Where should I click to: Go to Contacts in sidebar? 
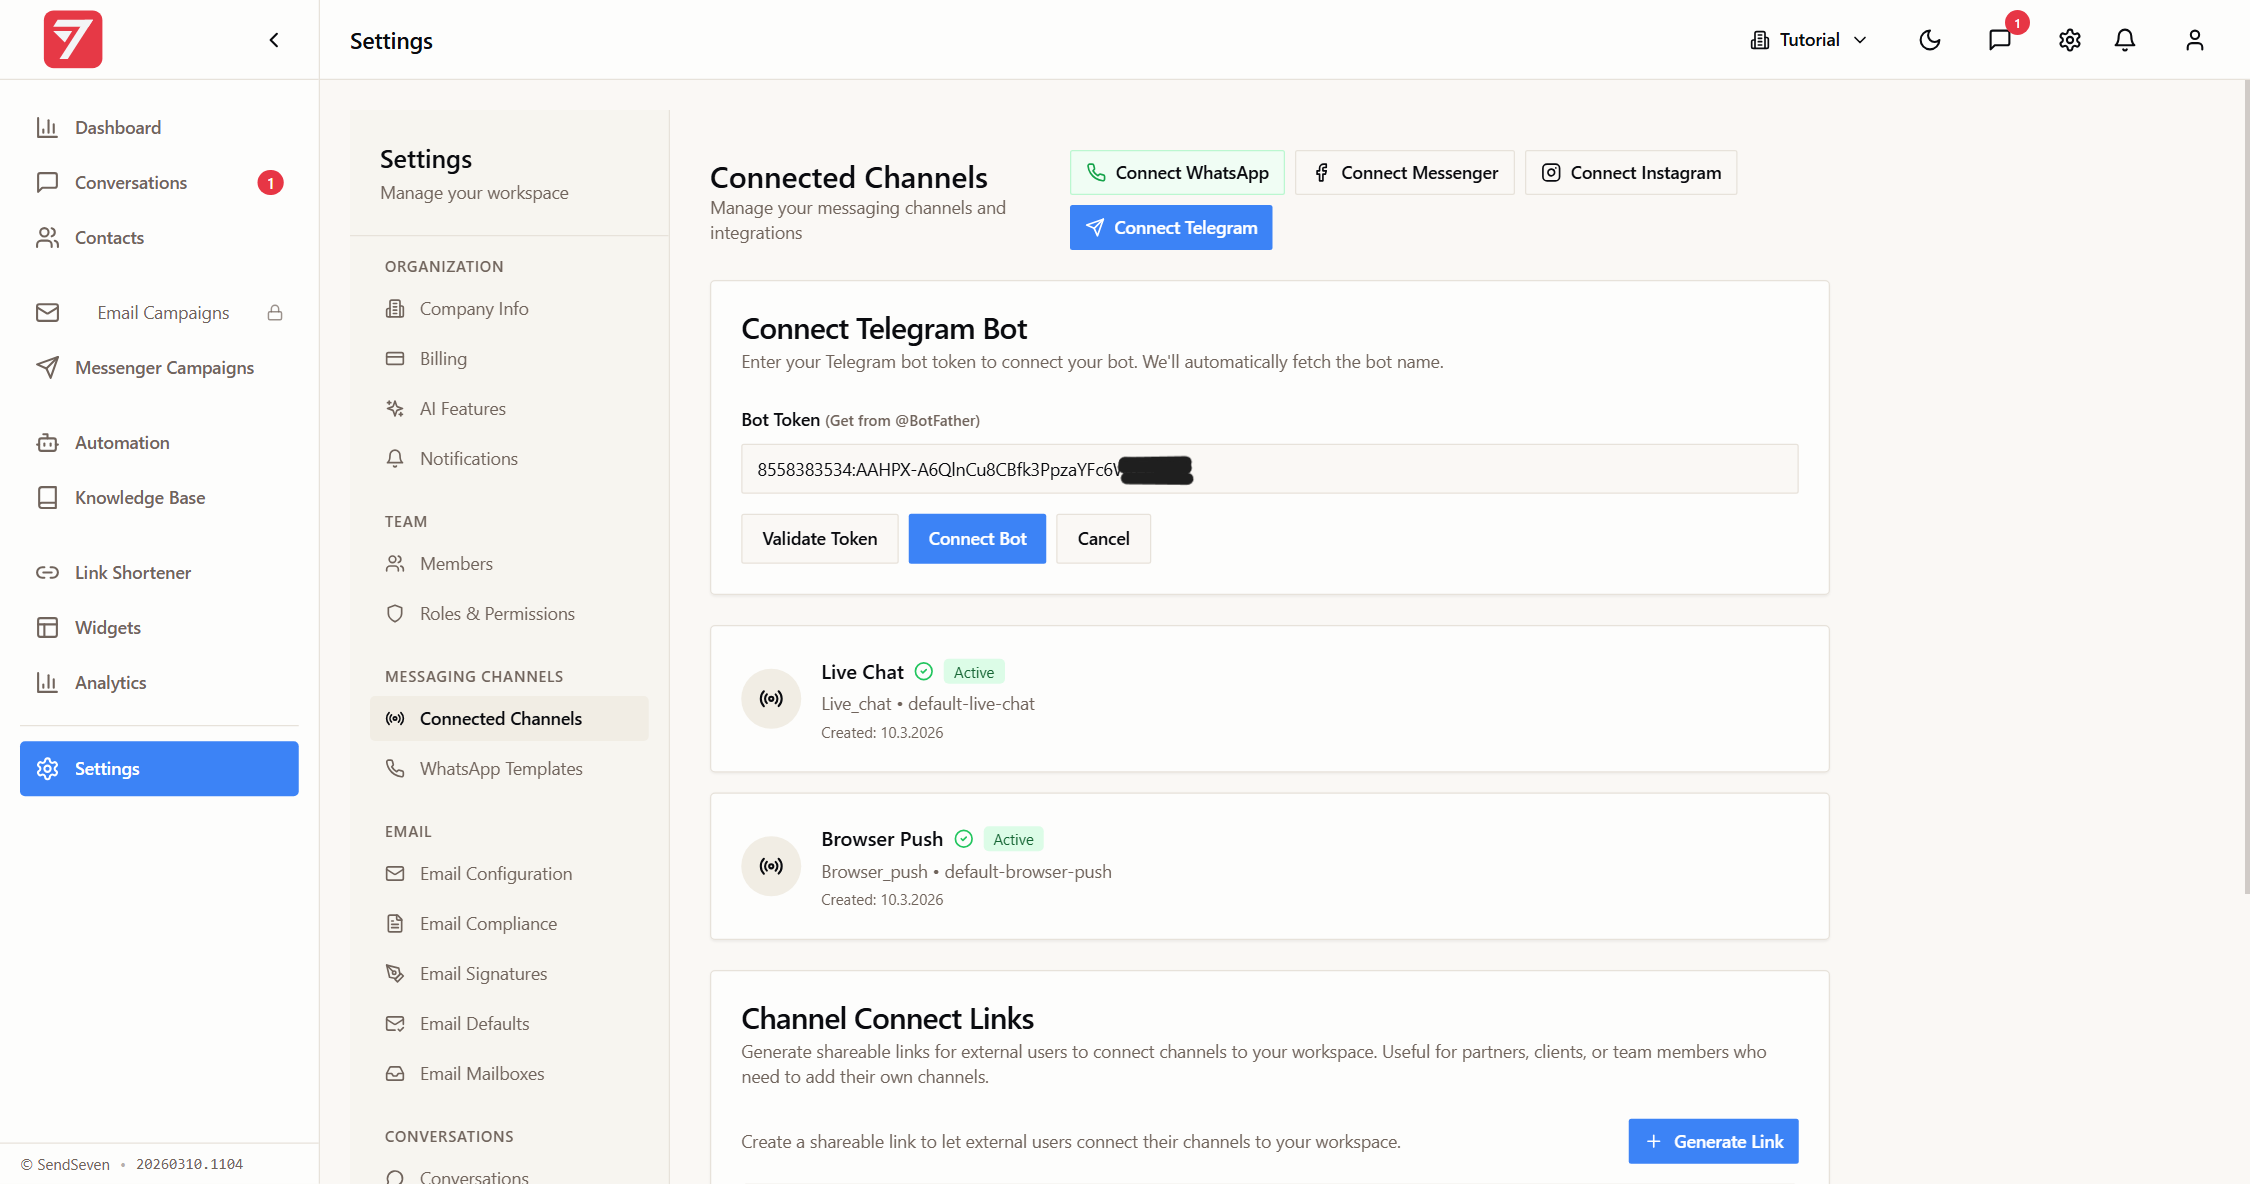(159, 237)
